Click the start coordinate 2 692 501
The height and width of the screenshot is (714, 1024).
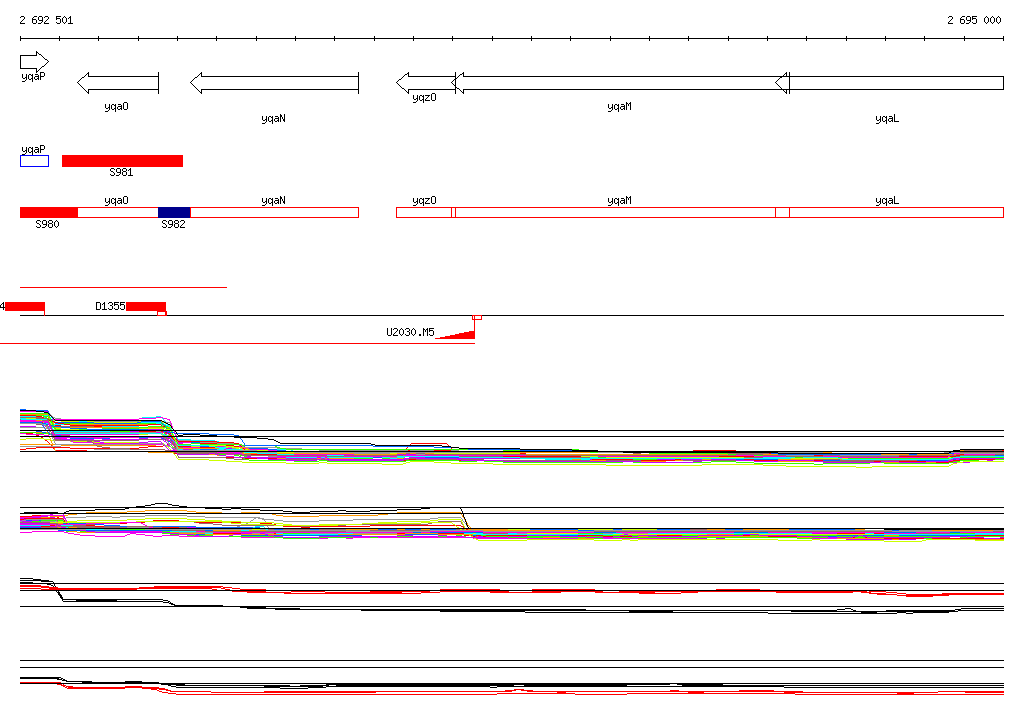click(46, 20)
